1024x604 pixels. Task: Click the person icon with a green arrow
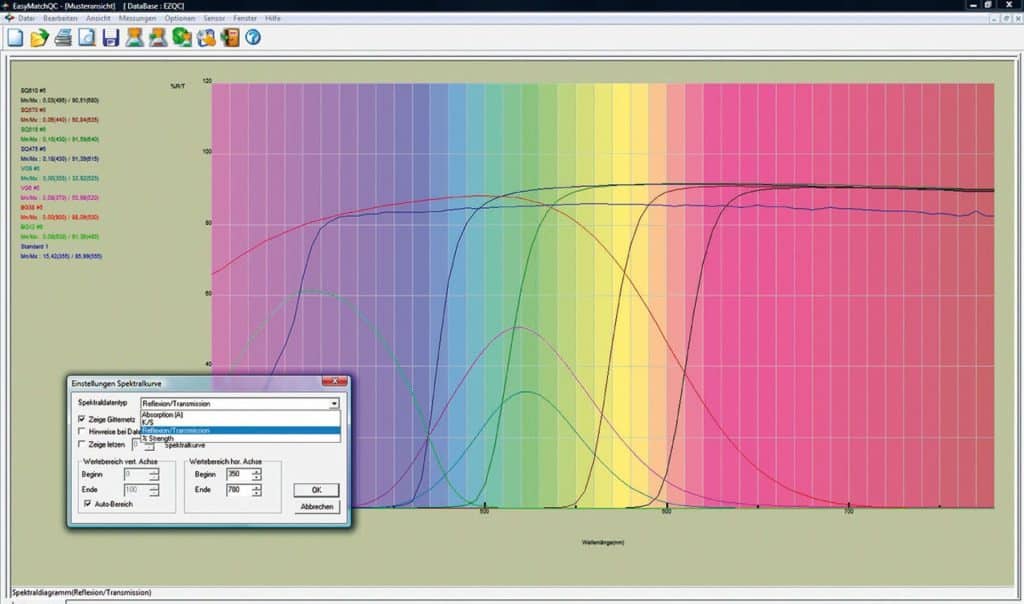[158, 38]
